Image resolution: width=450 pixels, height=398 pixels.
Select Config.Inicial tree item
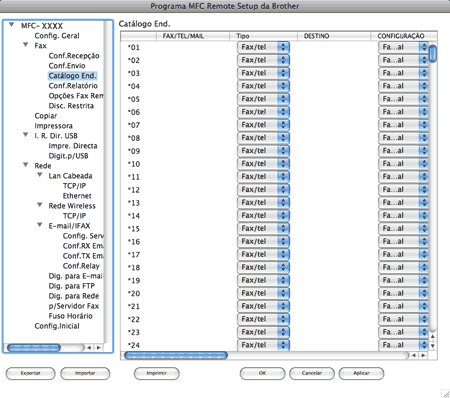pyautogui.click(x=57, y=326)
